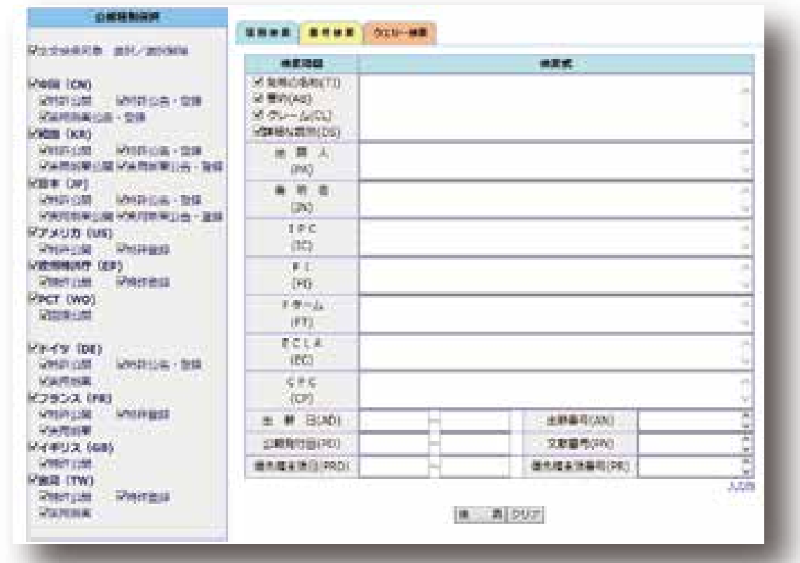This screenshot has height=563, width=800.
Task: Toggle the claims (CL) checkbox
Action: pyautogui.click(x=259, y=114)
